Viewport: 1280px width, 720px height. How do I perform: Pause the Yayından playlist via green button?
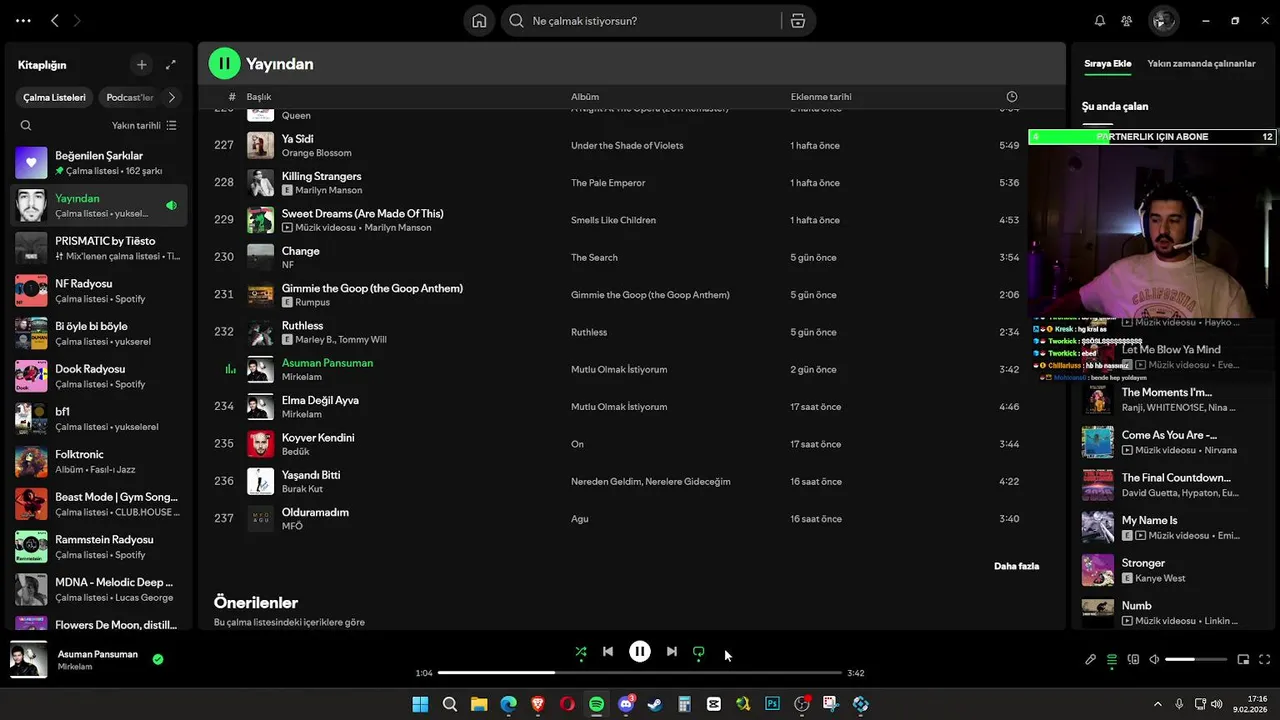click(x=224, y=64)
